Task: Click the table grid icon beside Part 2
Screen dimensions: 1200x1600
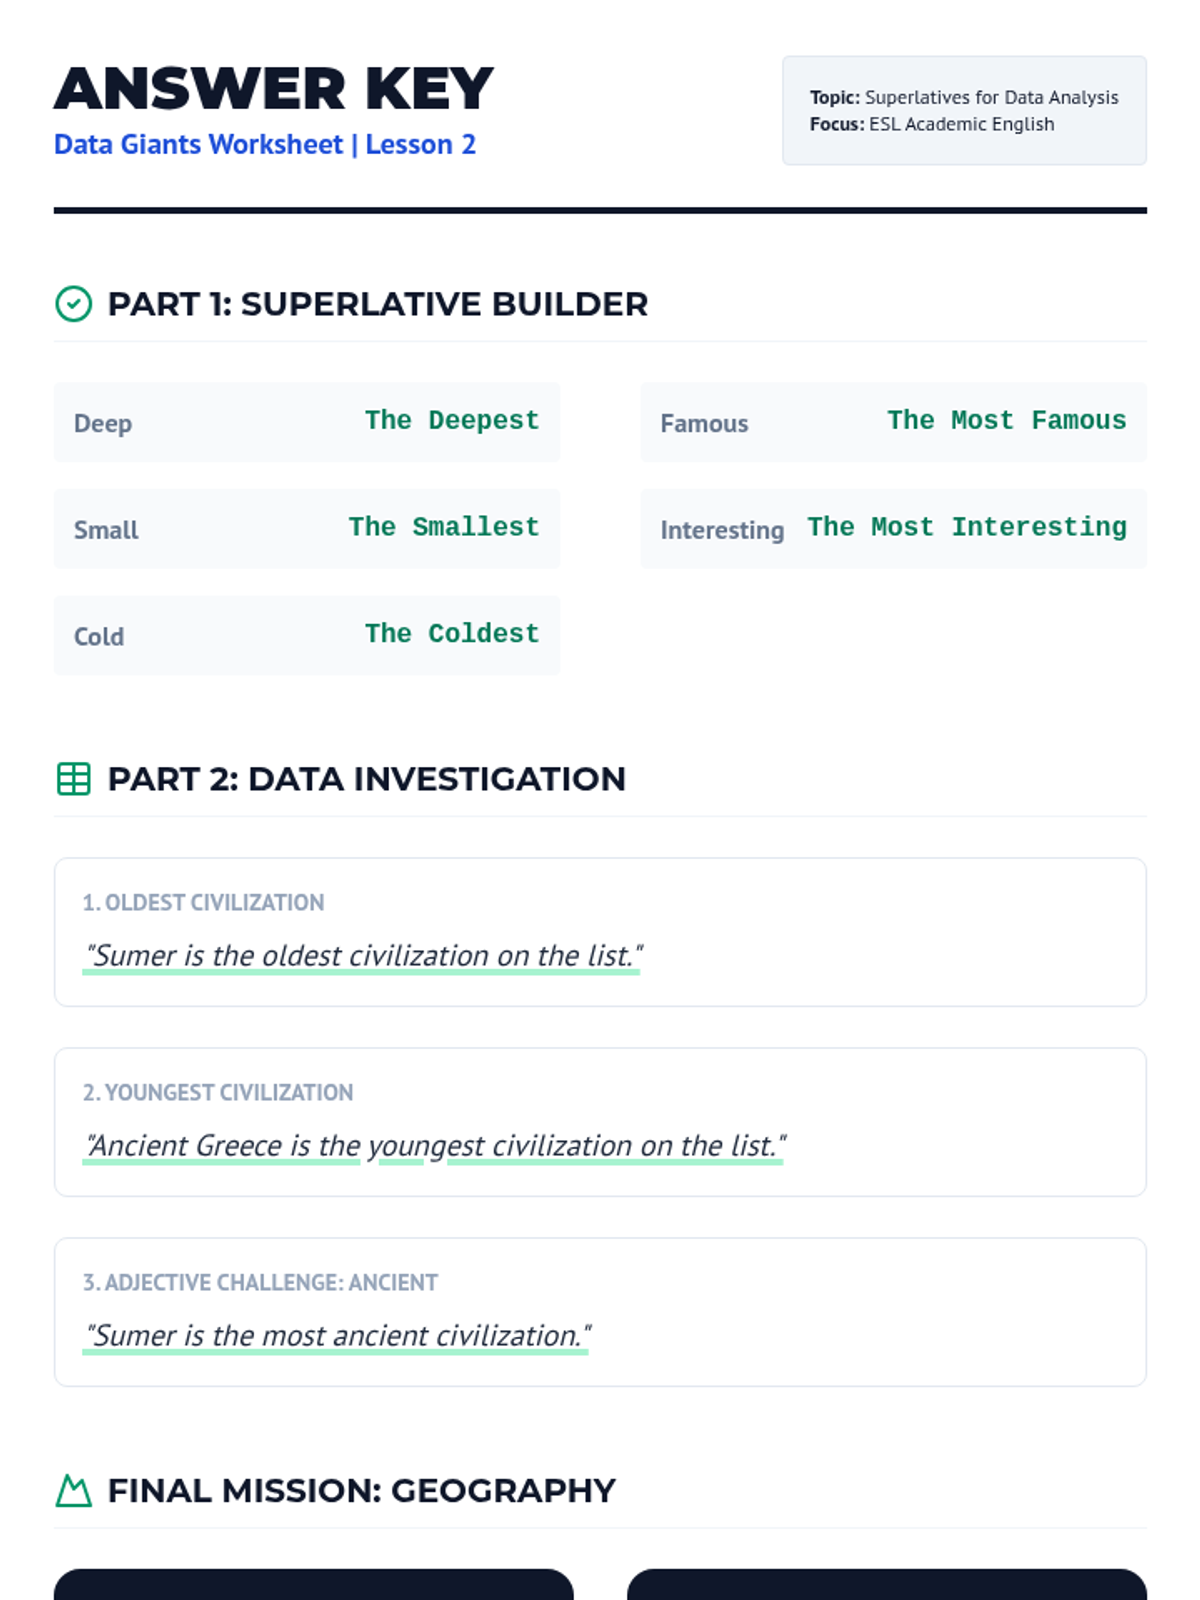Action: click(73, 779)
